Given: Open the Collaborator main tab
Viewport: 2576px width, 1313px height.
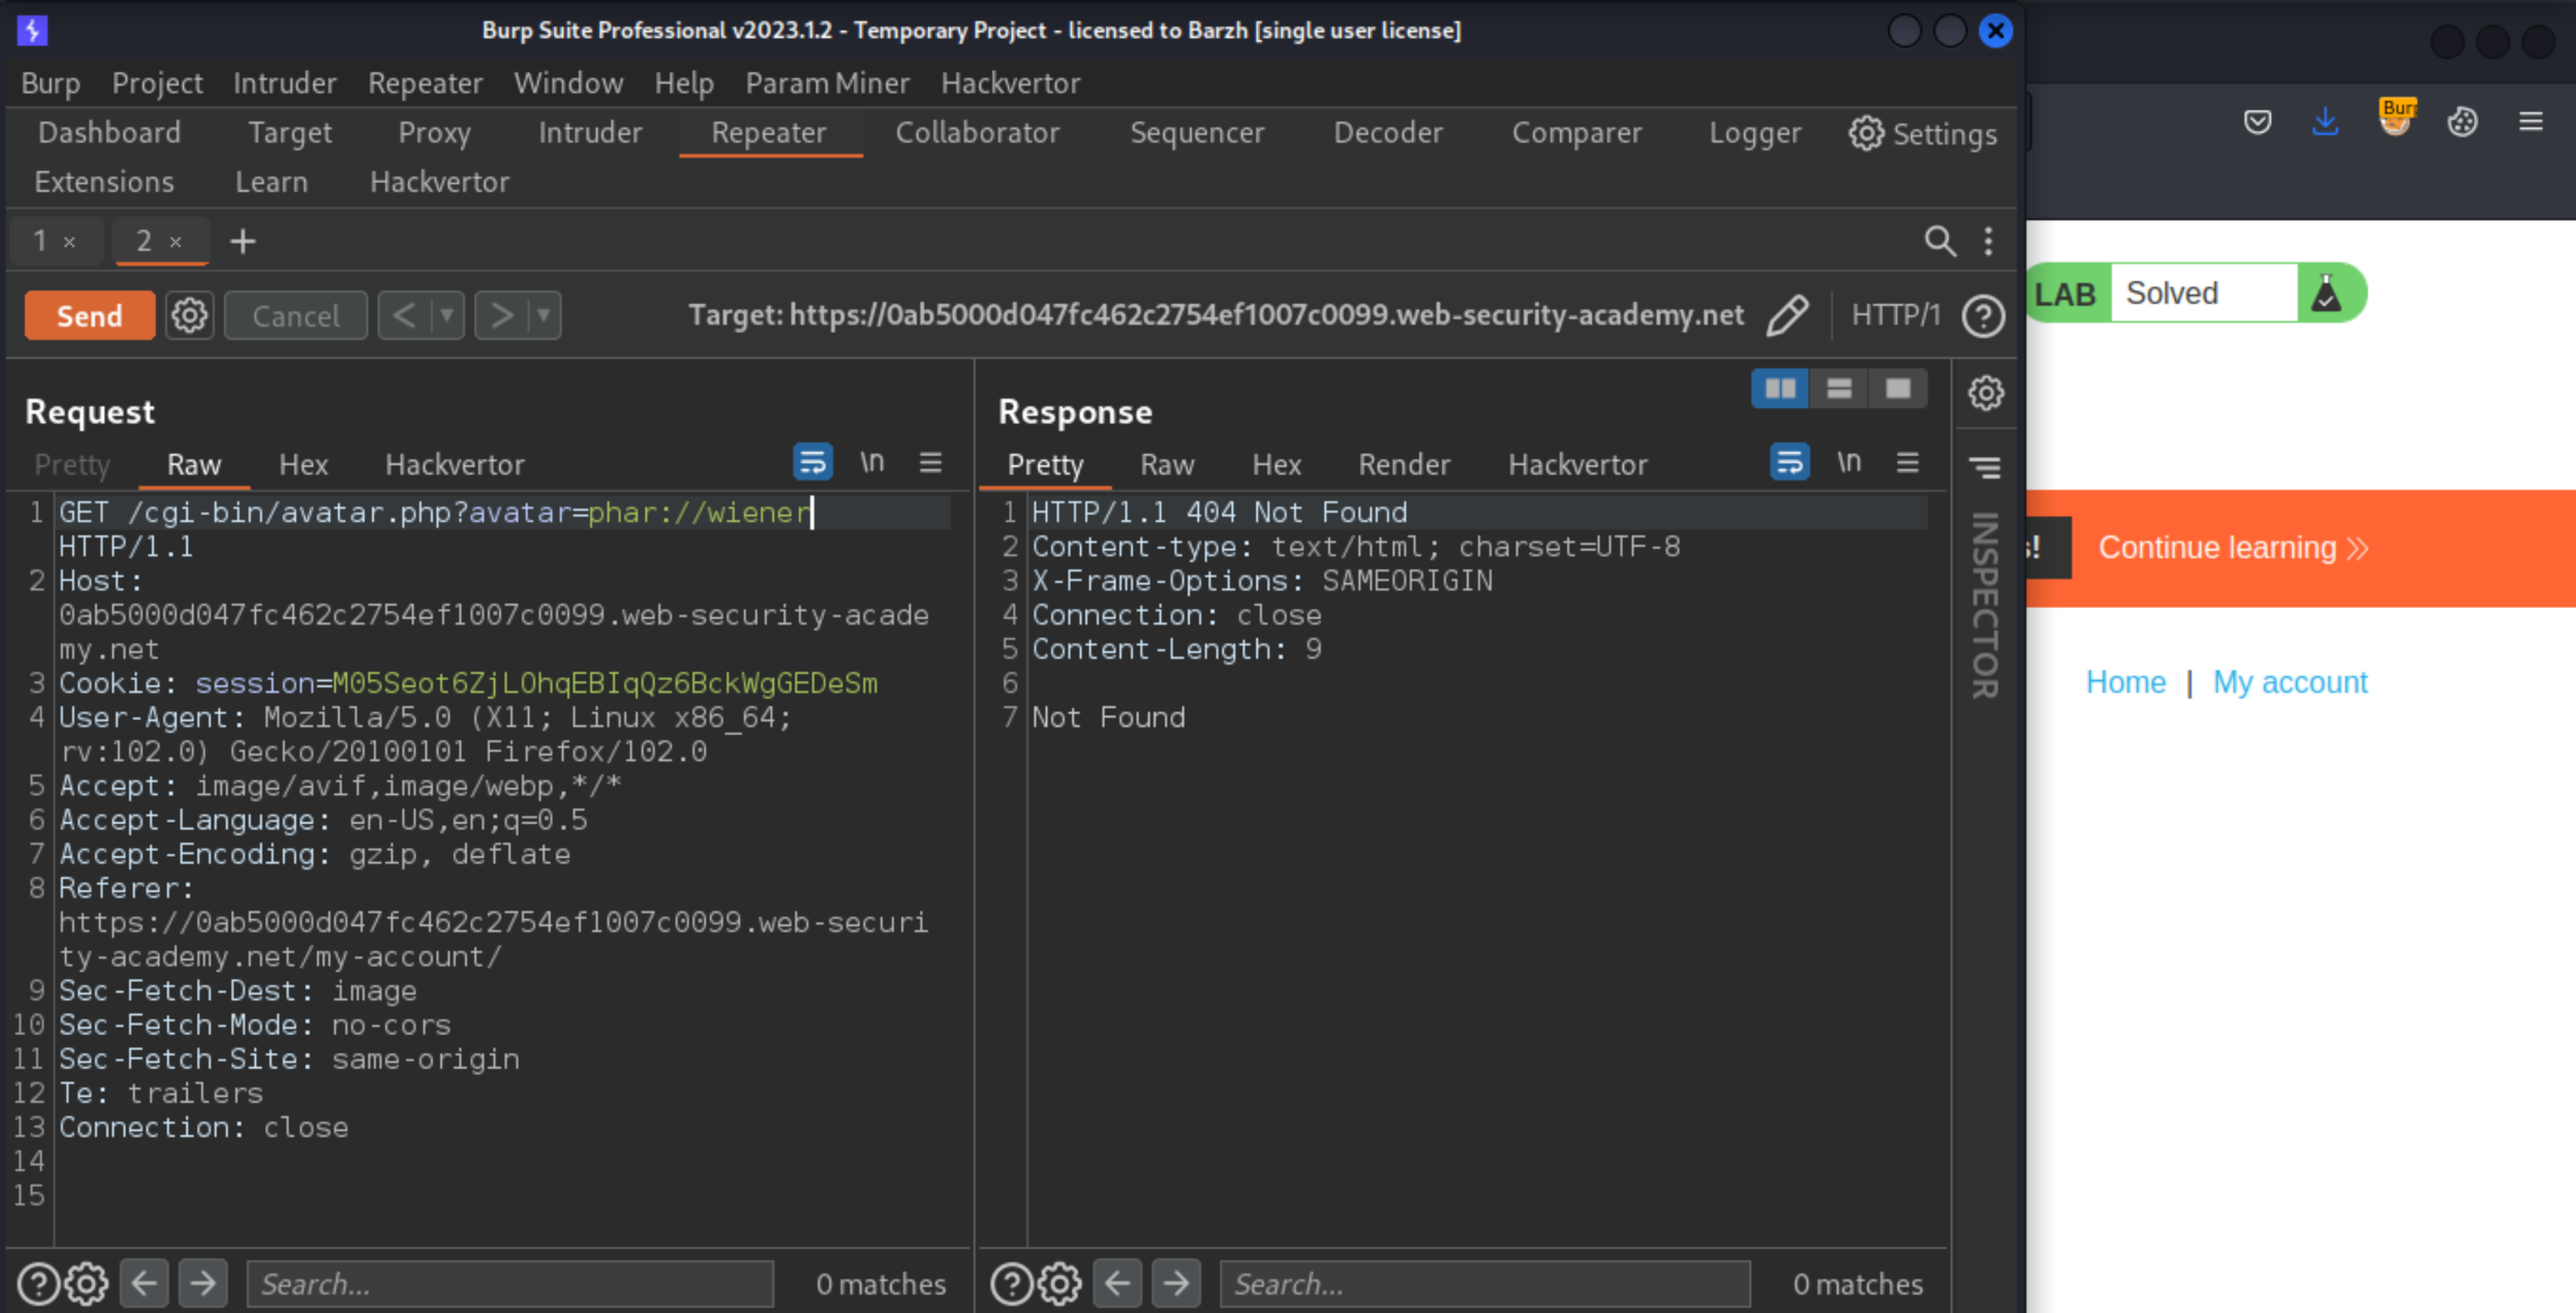Looking at the screenshot, I should click(x=977, y=133).
